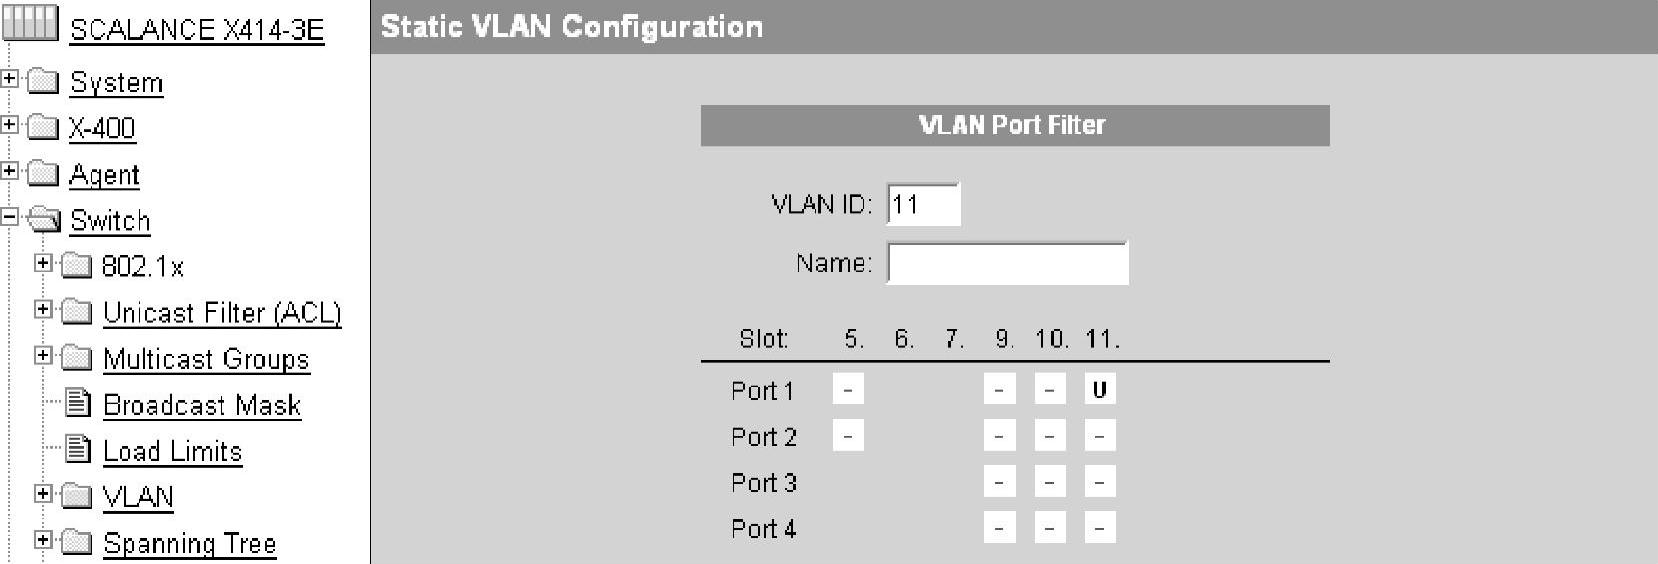Toggle Slot 11 Port 1 membership box
1658x564 pixels.
tap(1100, 389)
